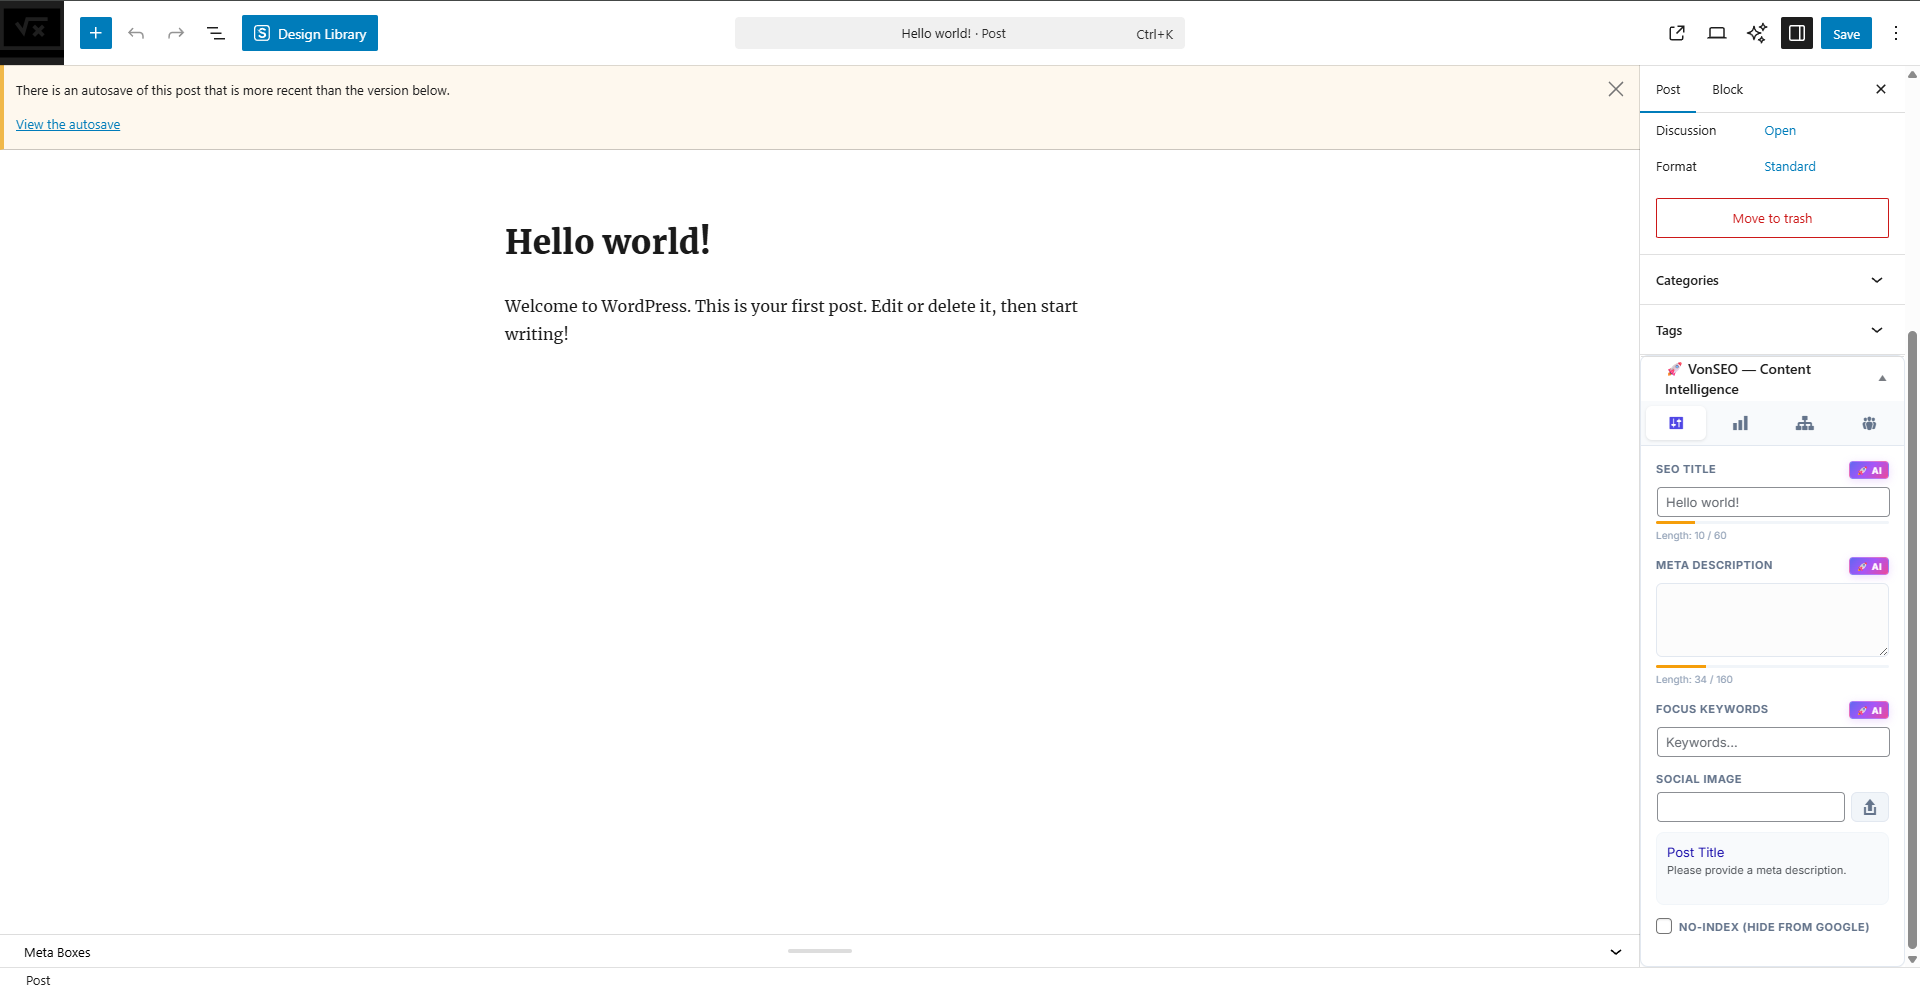This screenshot has width=1920, height=992.
Task: Open the AI sparkle assistant tool
Action: pyautogui.click(x=1757, y=33)
